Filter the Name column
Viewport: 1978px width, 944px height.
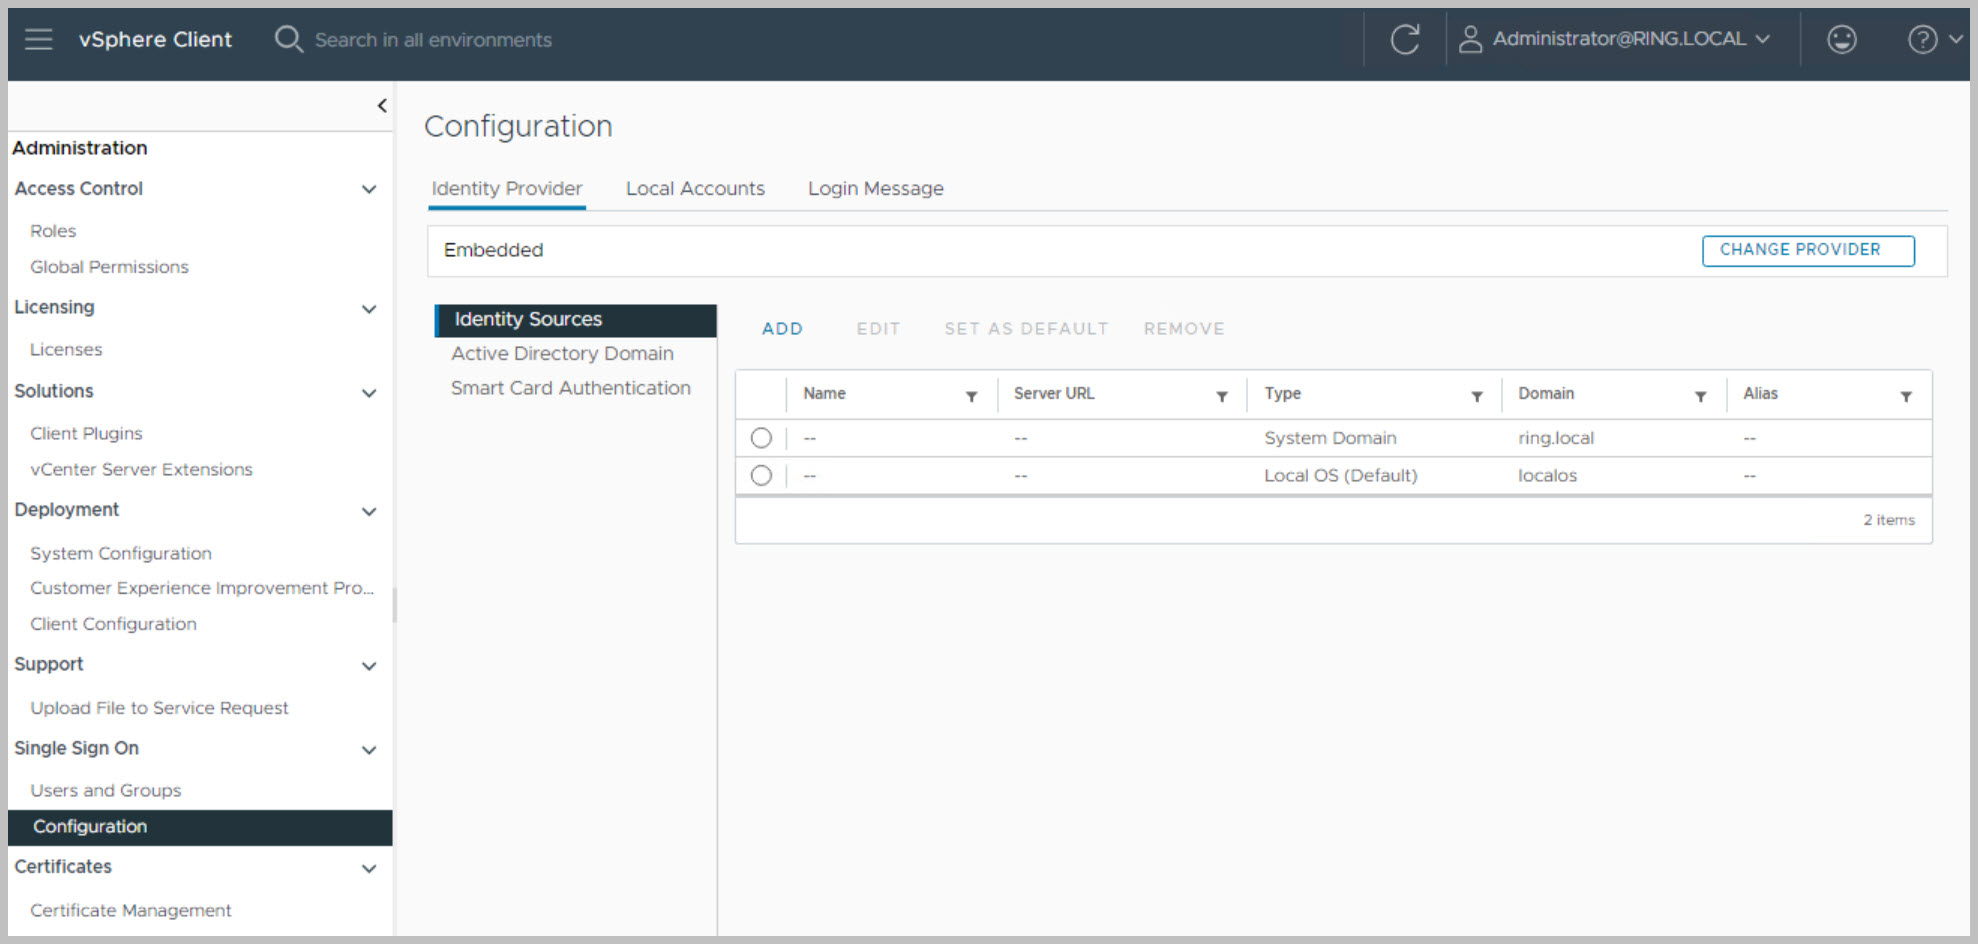(x=971, y=396)
